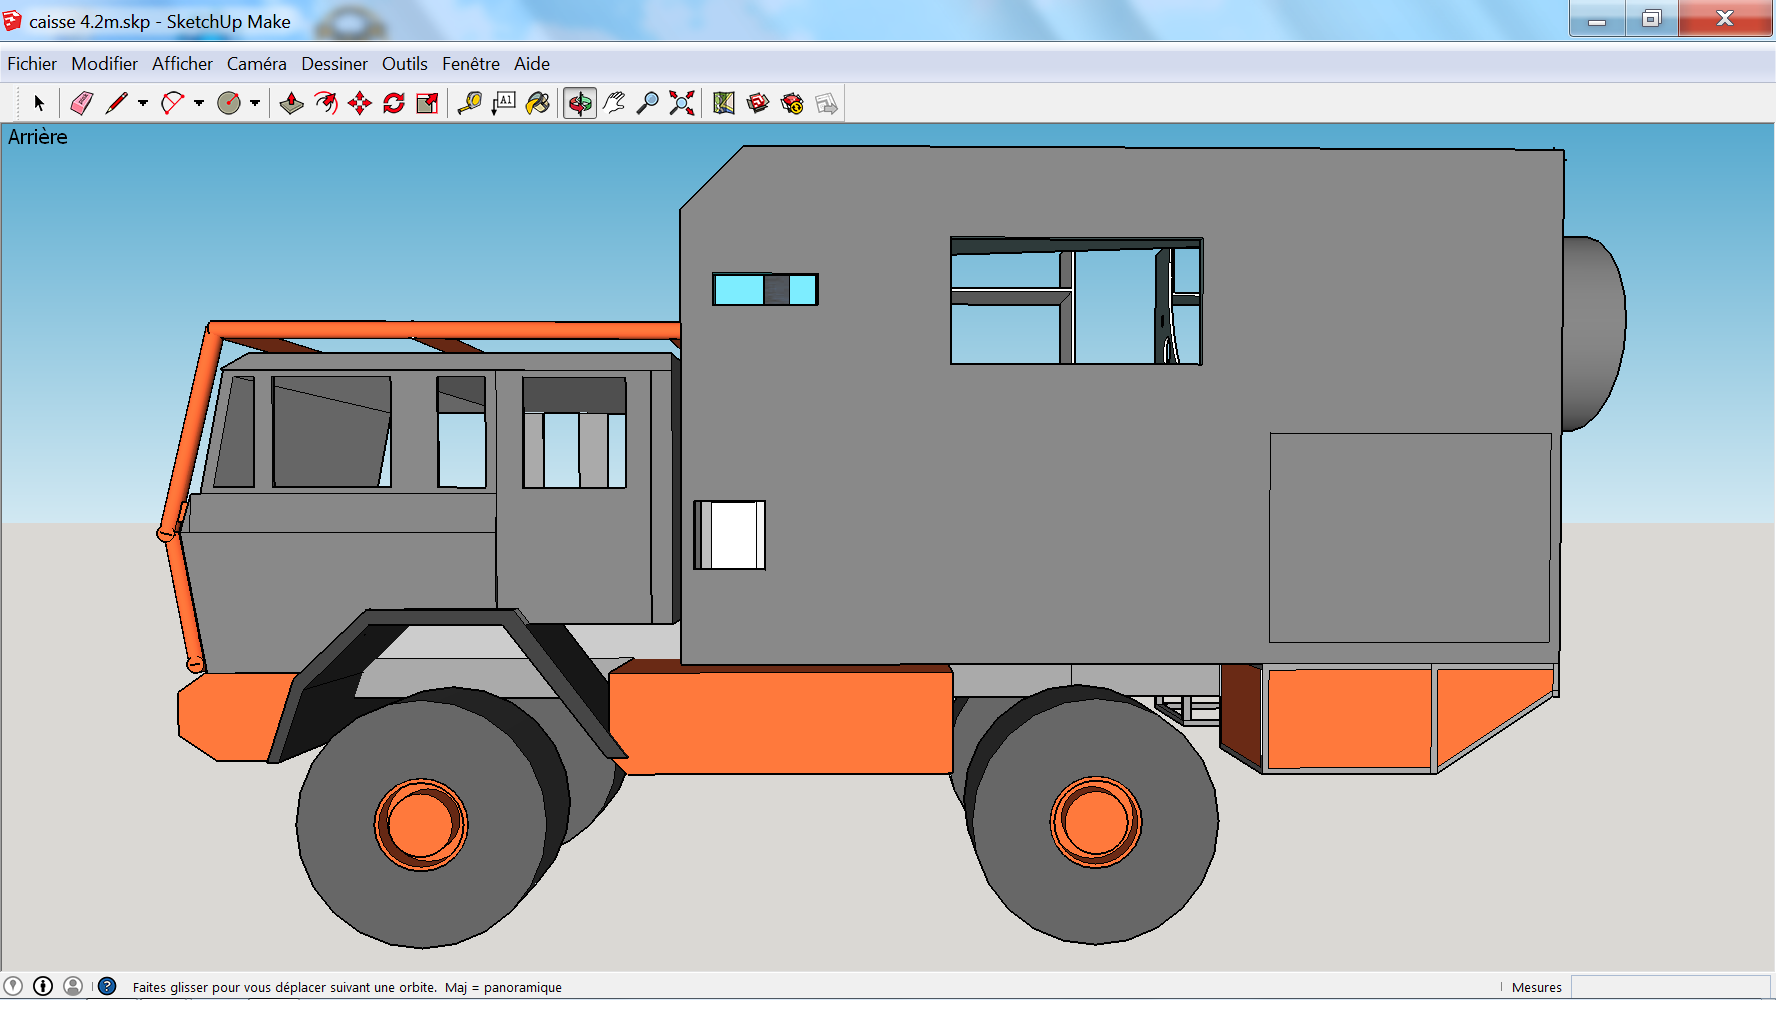The image size is (1788, 1036).
Task: Expand the circle shape tool dropdown
Action: 255,103
